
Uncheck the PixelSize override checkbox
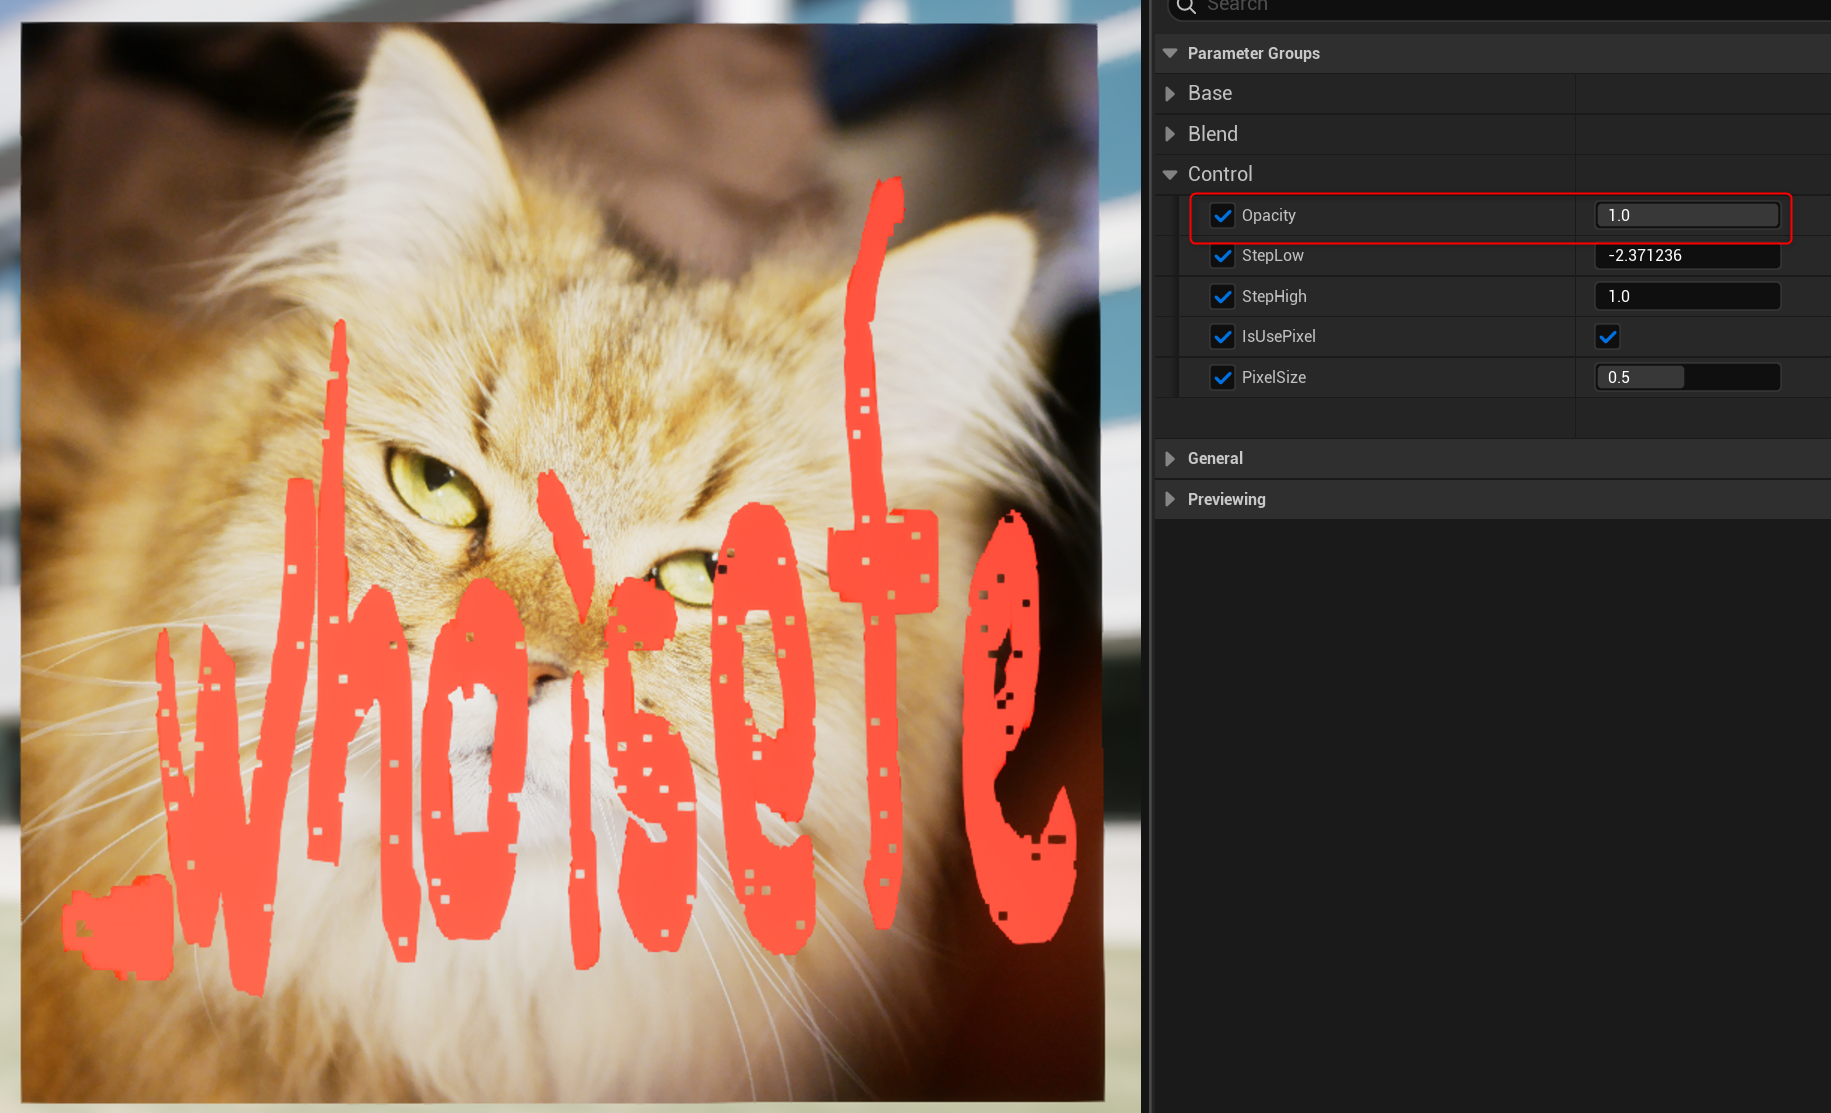click(1222, 377)
